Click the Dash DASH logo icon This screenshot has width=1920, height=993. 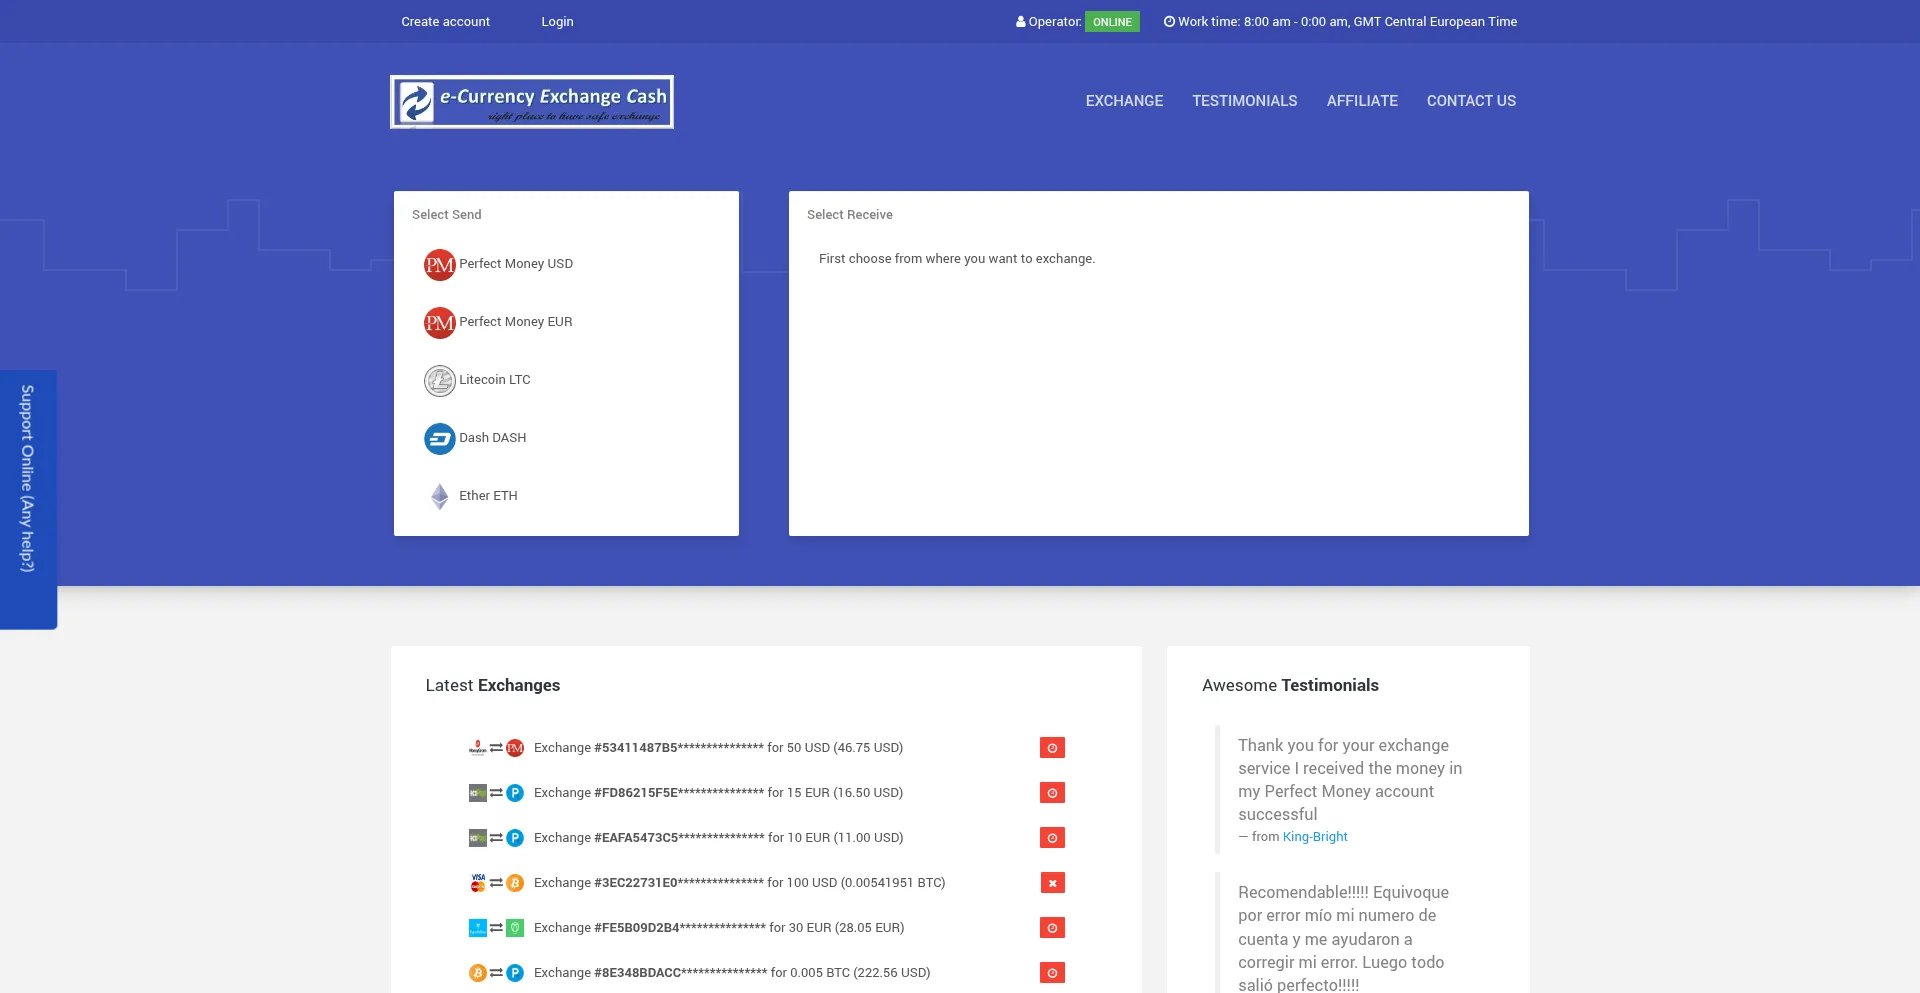click(x=439, y=439)
